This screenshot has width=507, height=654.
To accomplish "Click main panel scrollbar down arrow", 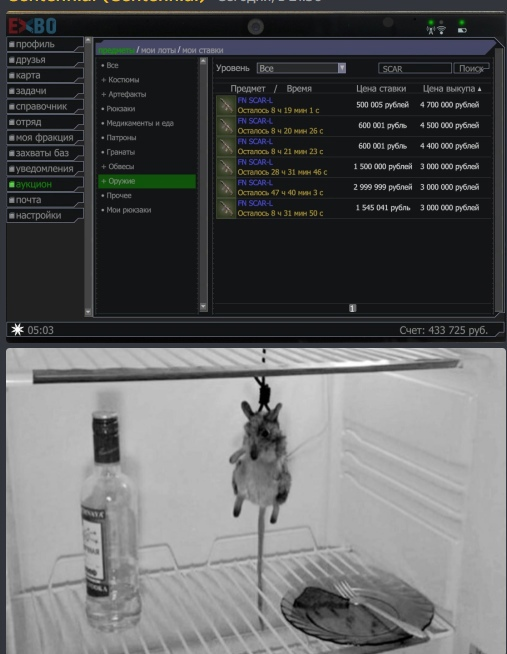I will [x=88, y=312].
